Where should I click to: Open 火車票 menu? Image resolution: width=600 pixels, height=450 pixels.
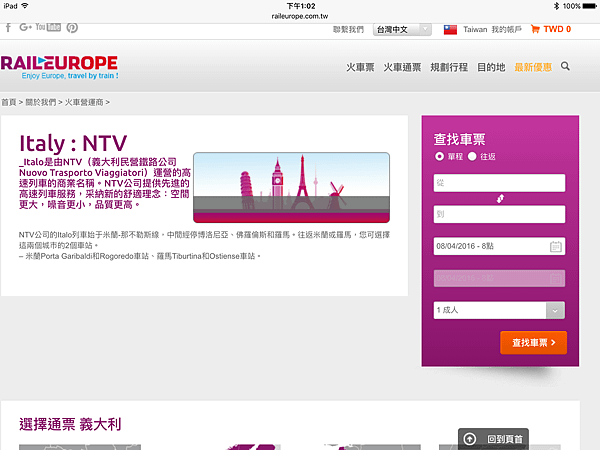pyautogui.click(x=360, y=67)
